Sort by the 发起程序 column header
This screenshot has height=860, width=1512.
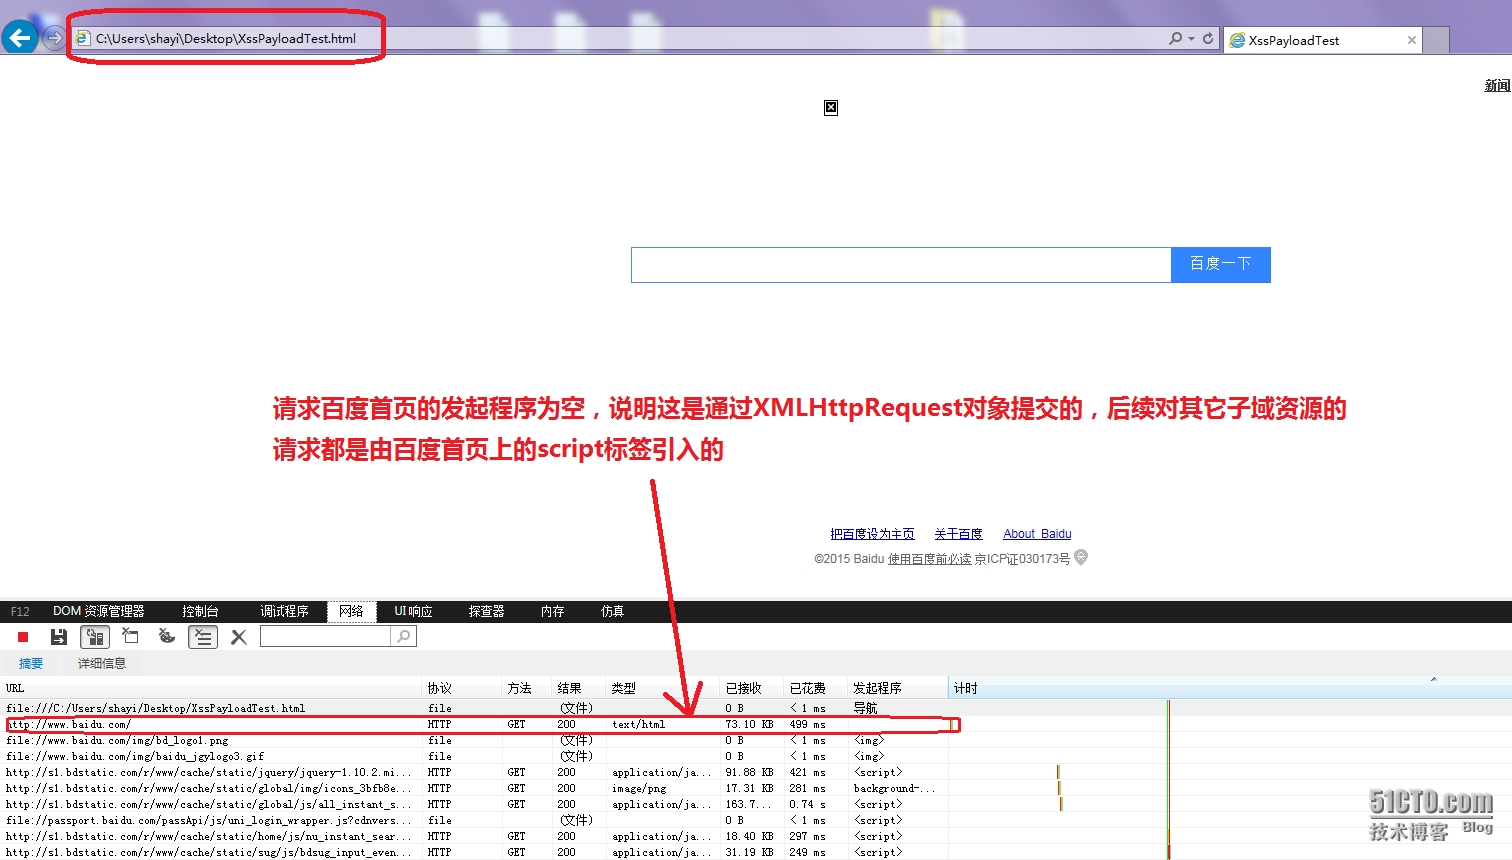pos(897,688)
